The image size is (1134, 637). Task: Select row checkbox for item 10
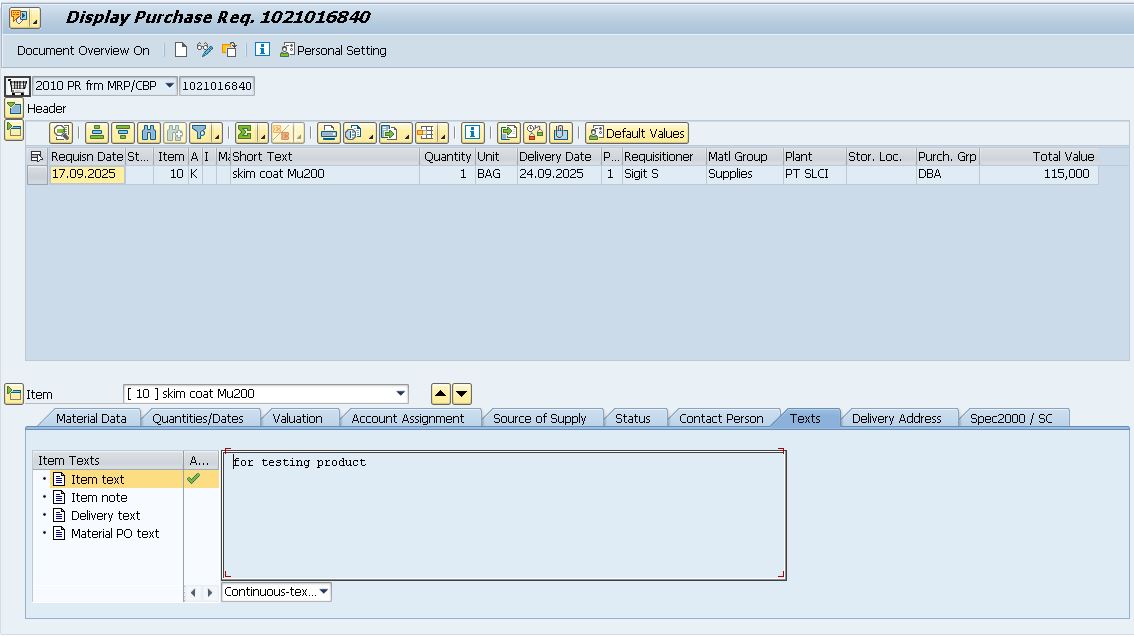(37, 174)
